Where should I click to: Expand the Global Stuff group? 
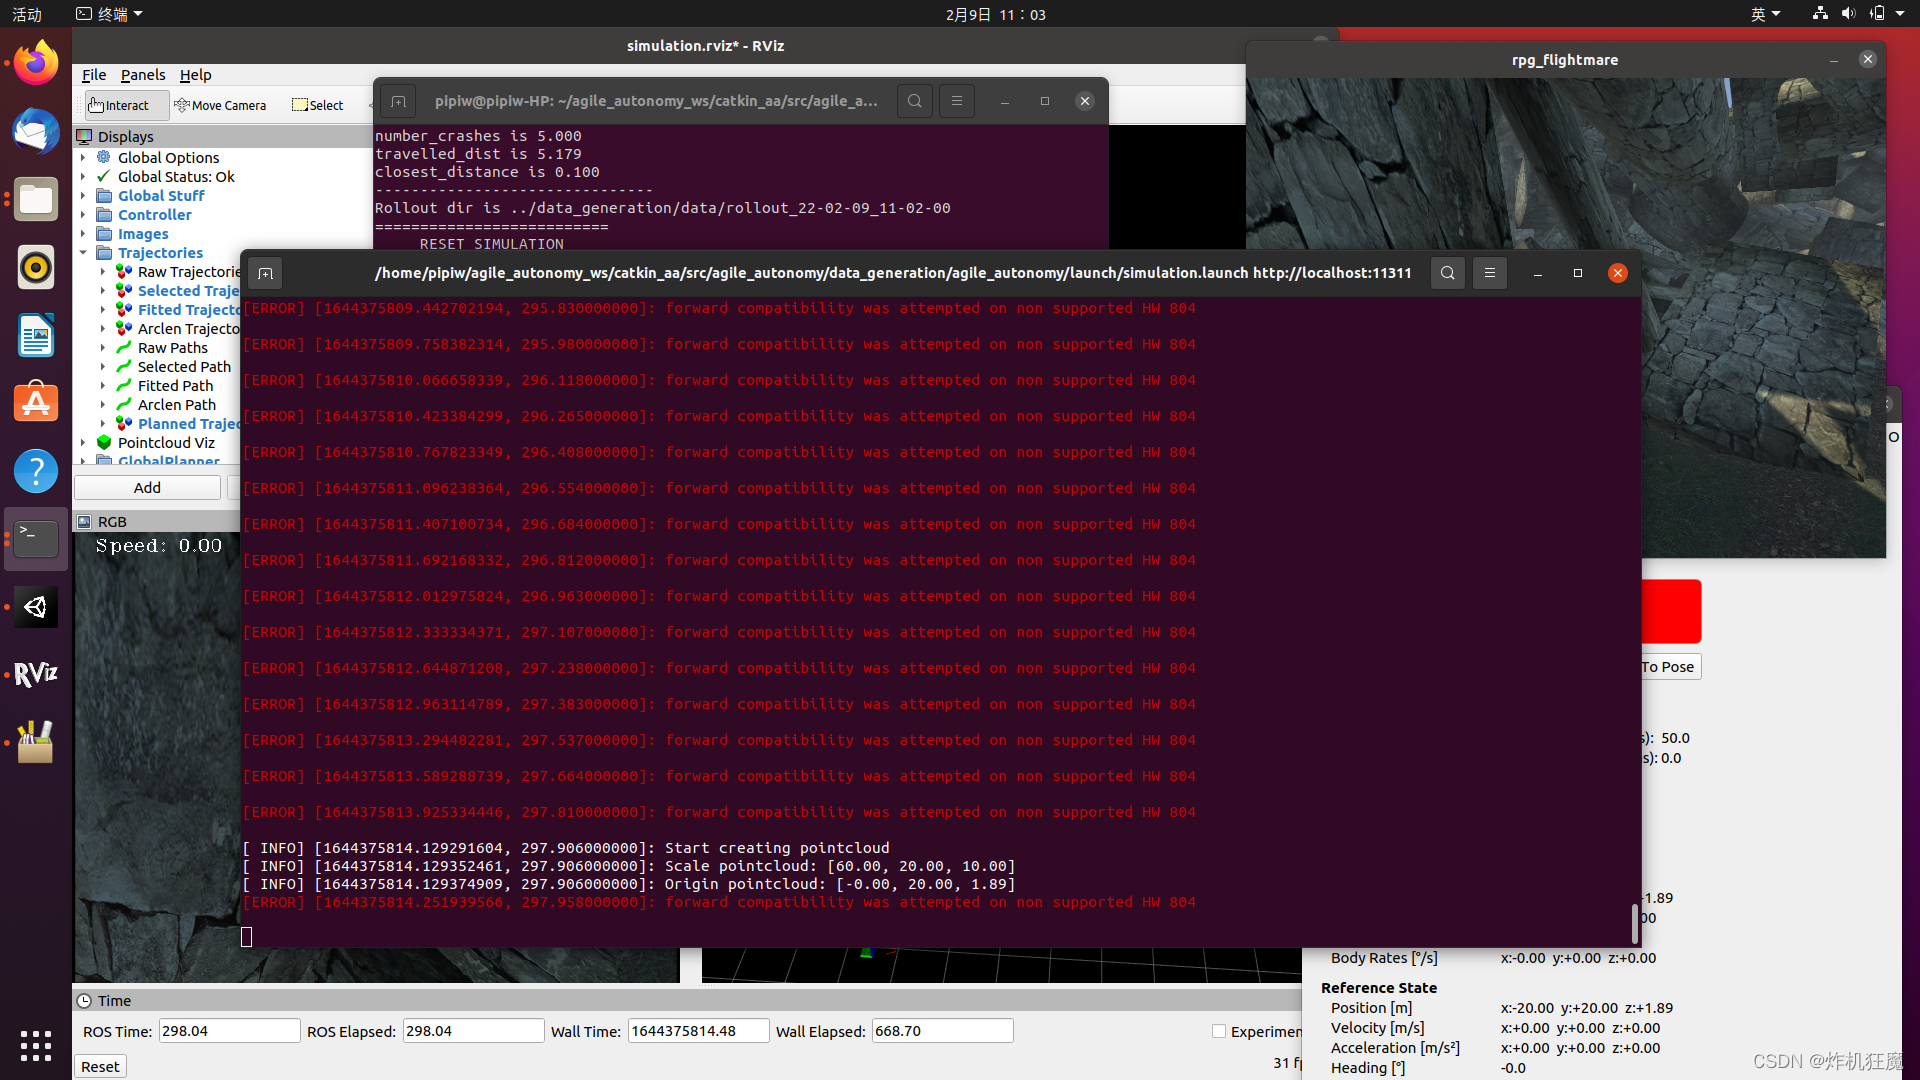(x=83, y=196)
